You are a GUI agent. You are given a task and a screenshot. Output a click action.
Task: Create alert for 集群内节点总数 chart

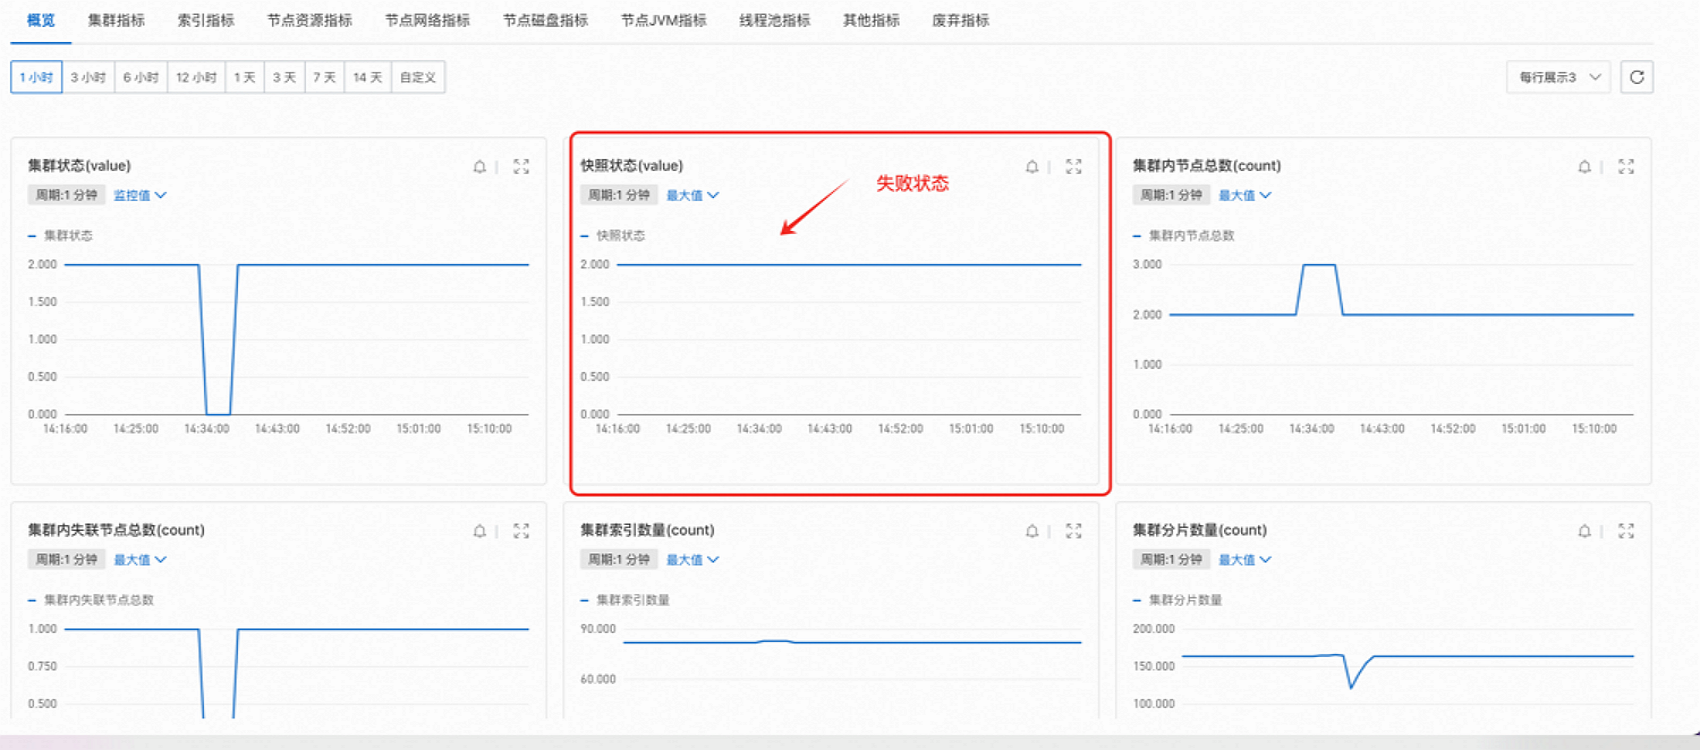[x=1584, y=167]
